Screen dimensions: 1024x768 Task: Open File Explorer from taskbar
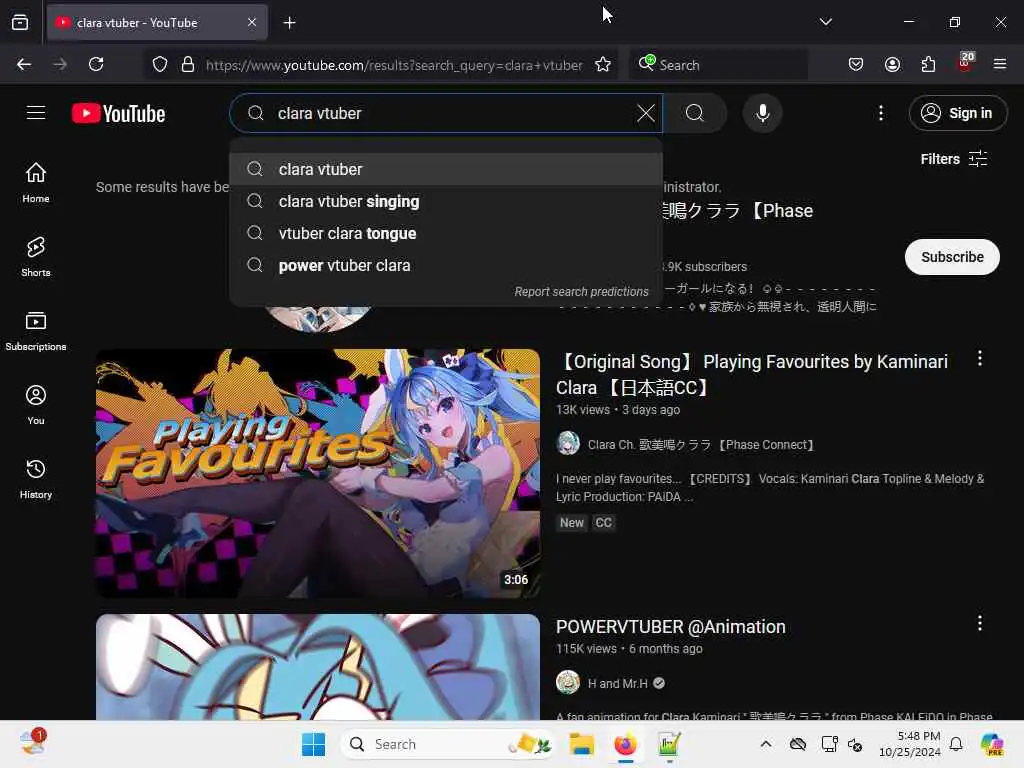pos(581,744)
